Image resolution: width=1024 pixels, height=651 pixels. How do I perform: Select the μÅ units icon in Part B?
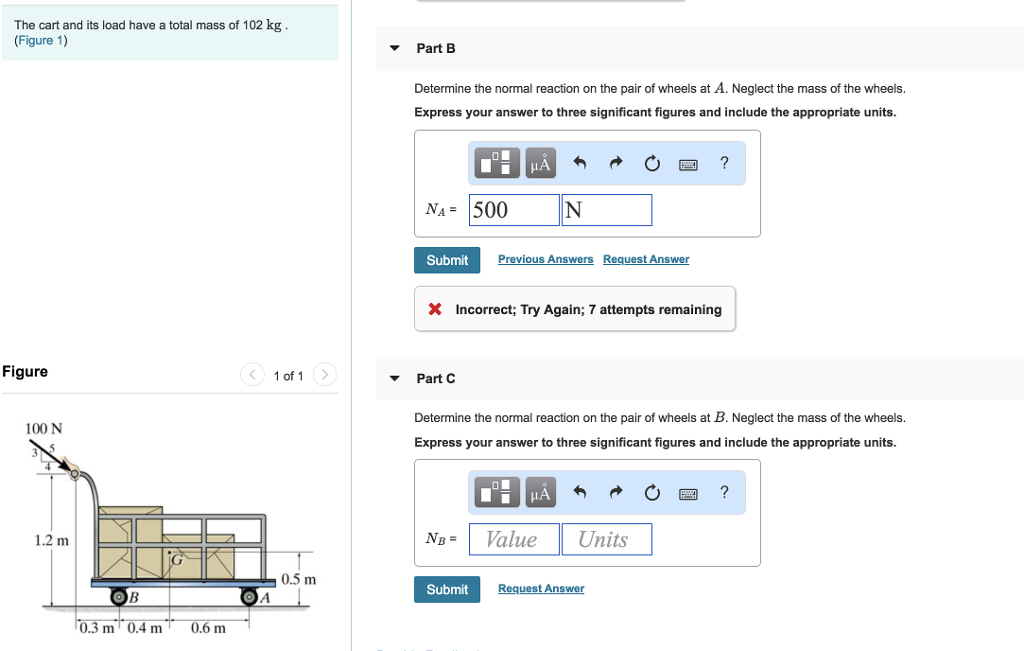coord(540,162)
